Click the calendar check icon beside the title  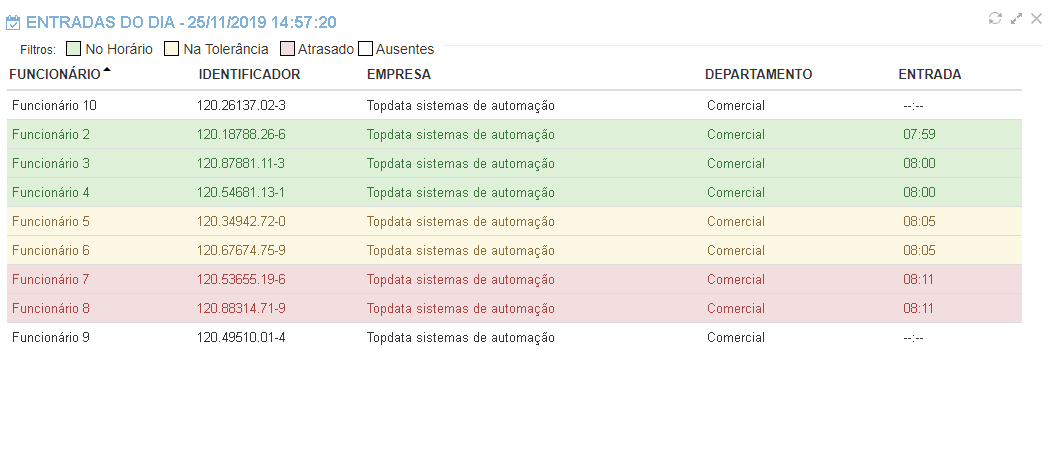tap(14, 21)
